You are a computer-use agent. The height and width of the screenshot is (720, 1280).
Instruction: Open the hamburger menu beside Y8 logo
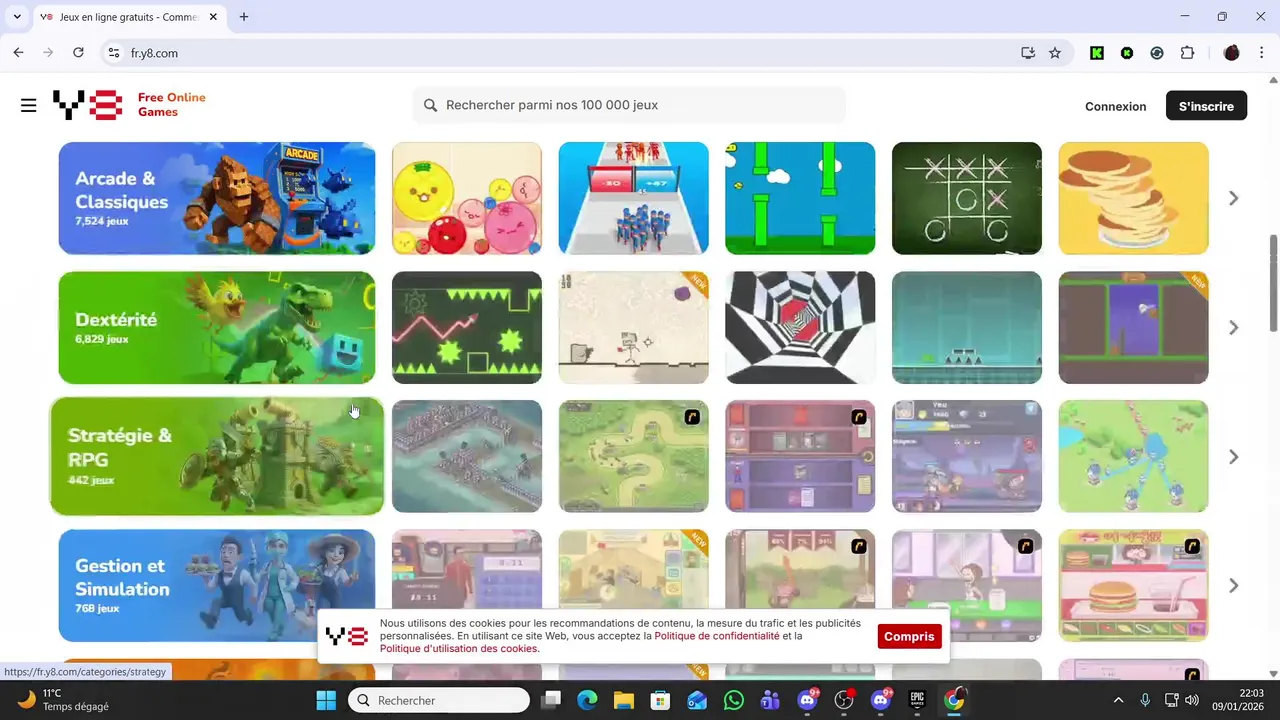[28, 105]
